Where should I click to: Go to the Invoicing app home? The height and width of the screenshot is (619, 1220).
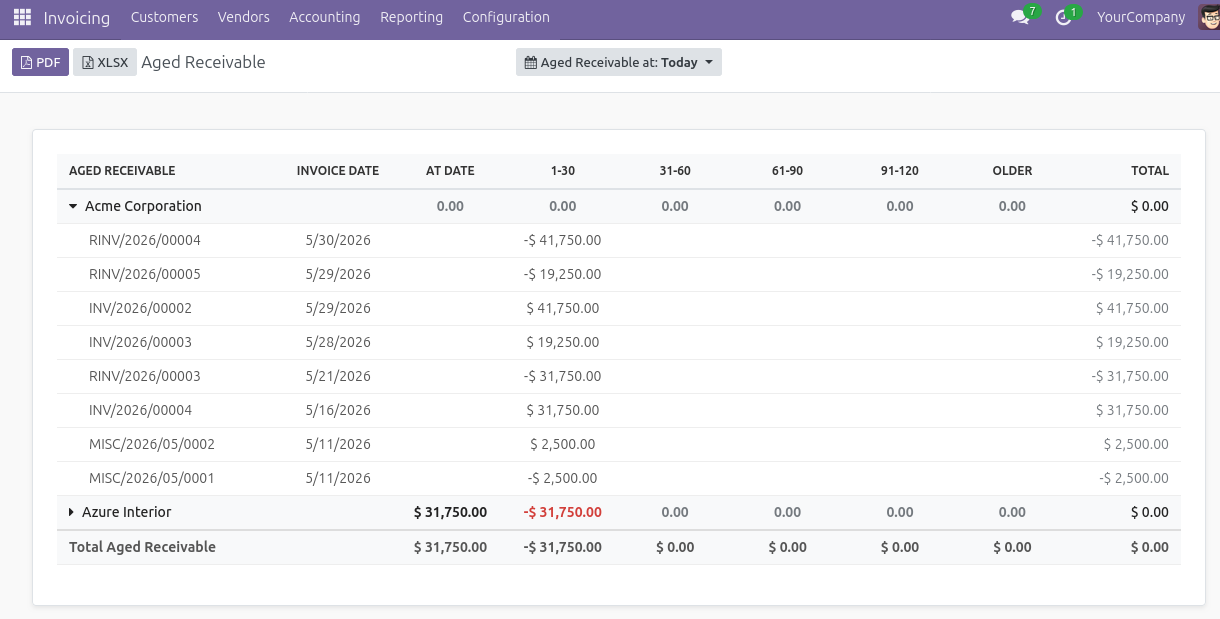click(x=77, y=17)
